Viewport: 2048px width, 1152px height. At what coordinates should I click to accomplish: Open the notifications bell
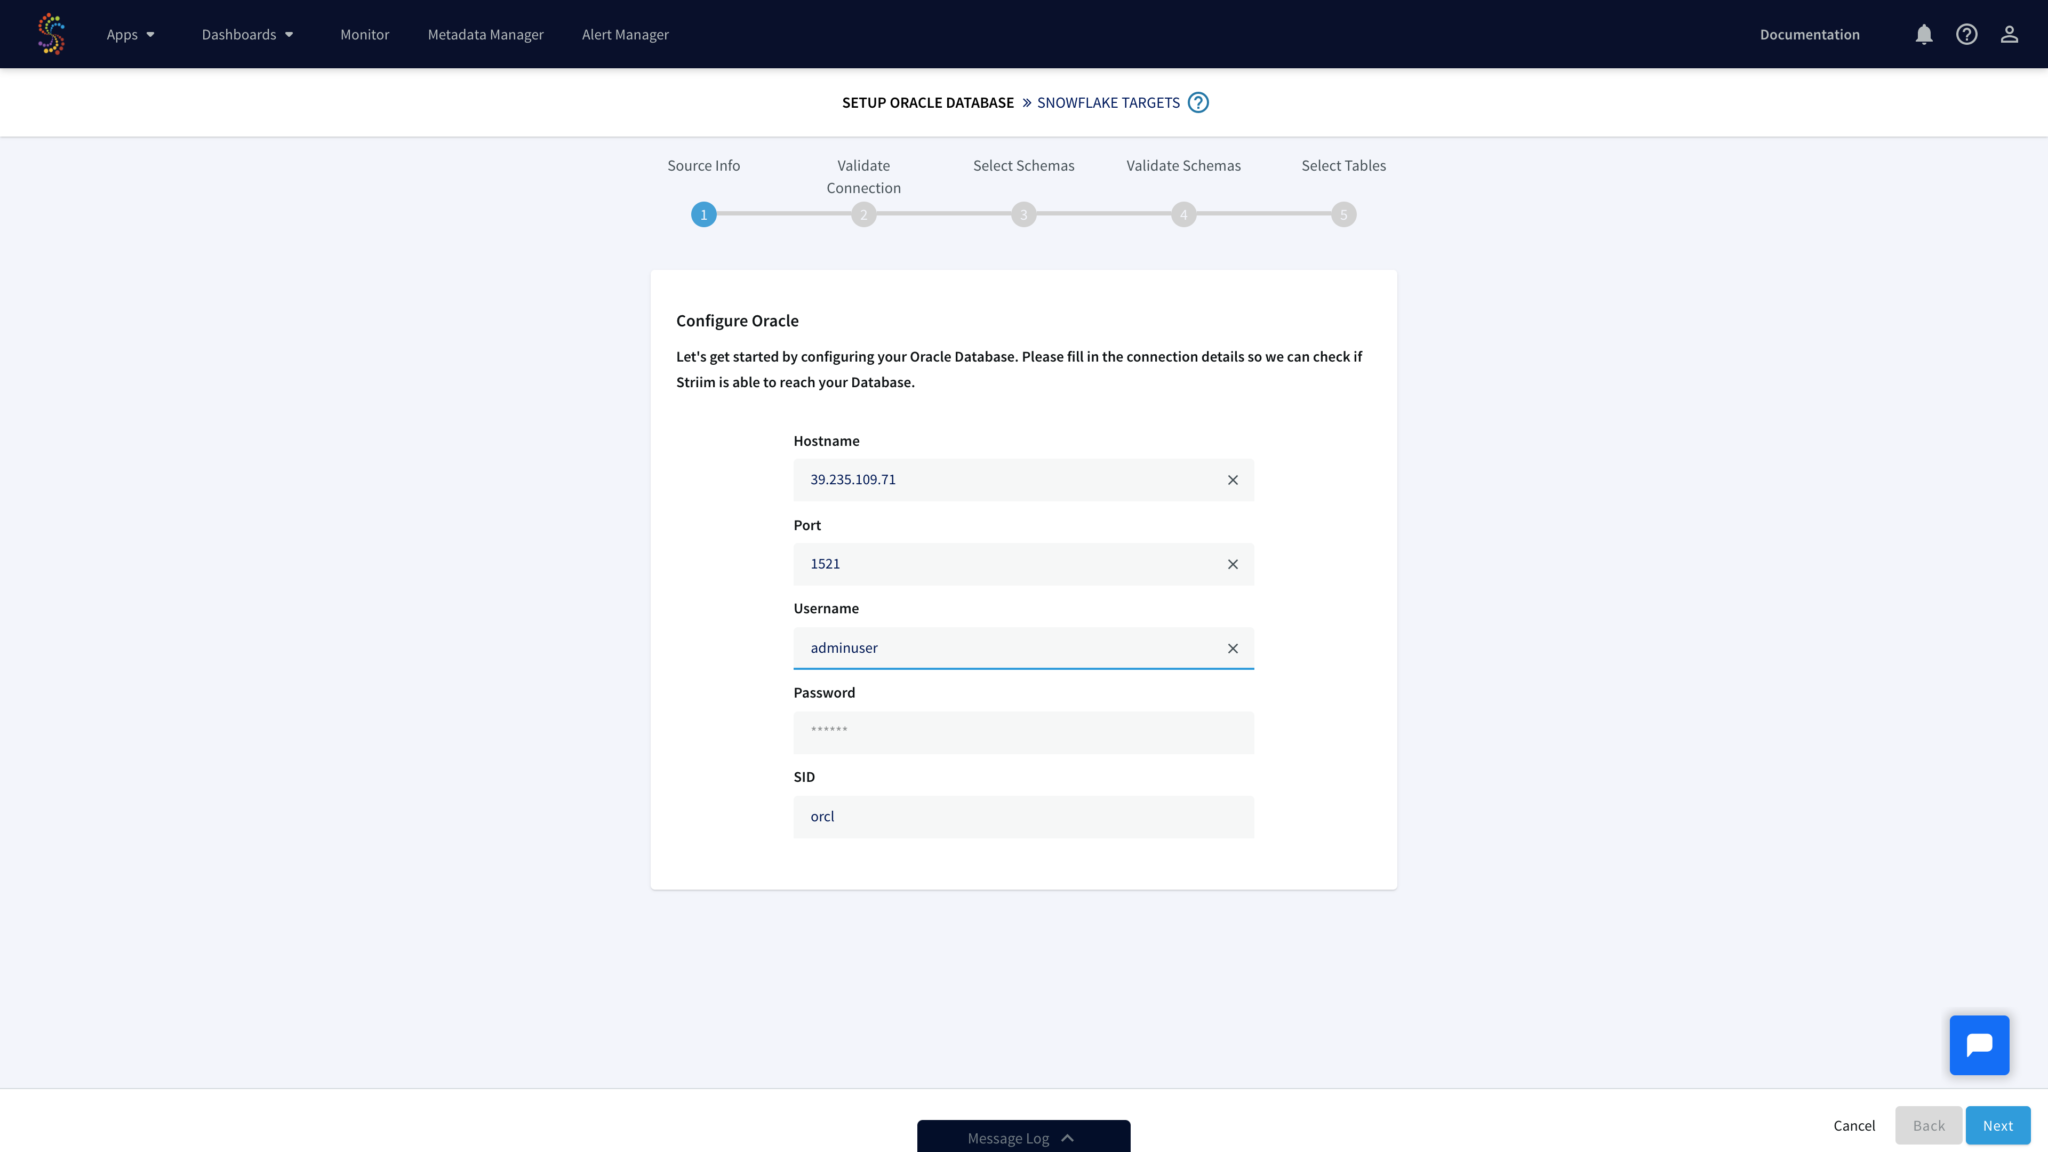pos(1923,34)
